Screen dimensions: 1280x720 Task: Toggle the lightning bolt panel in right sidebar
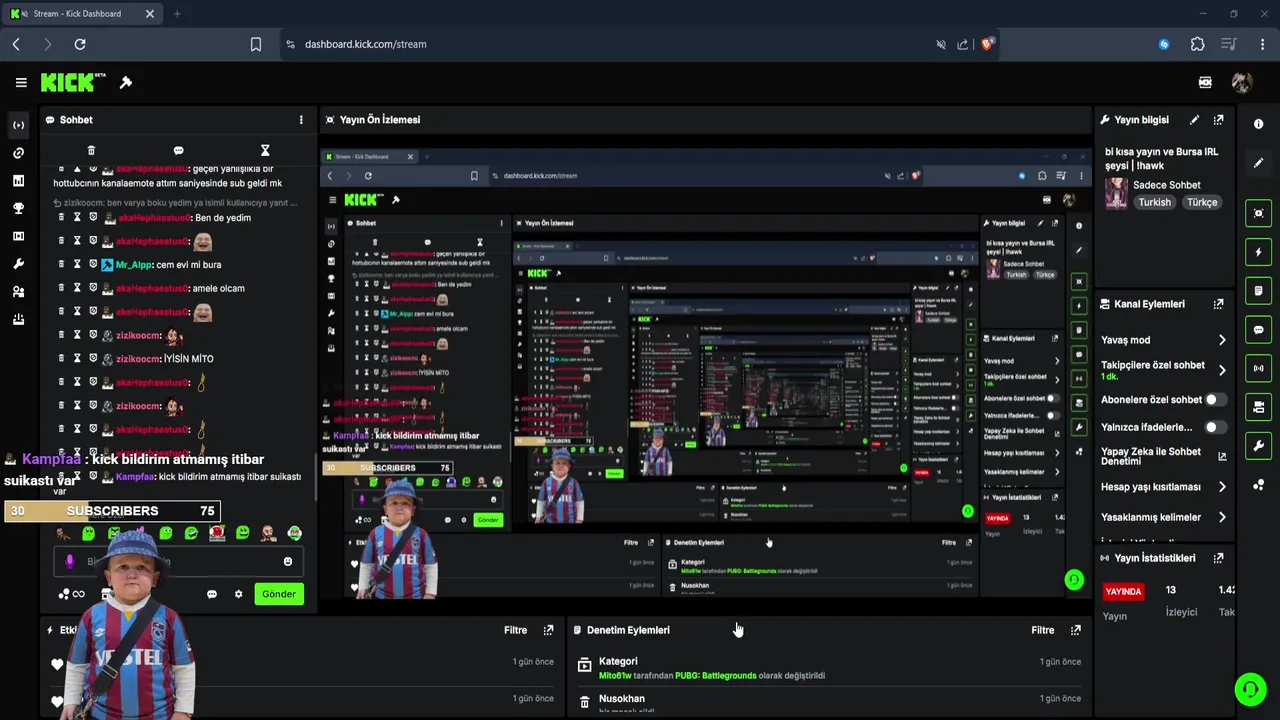pyautogui.click(x=1258, y=252)
